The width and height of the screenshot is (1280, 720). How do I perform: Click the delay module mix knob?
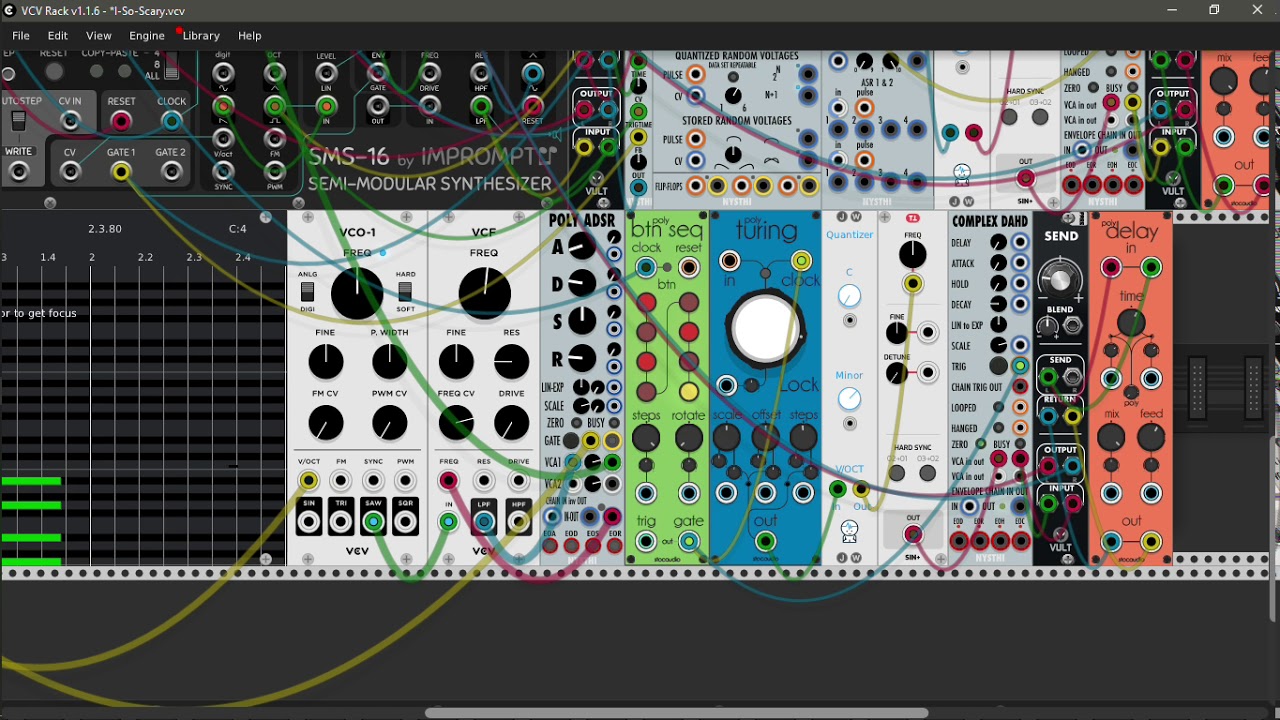[1111, 438]
